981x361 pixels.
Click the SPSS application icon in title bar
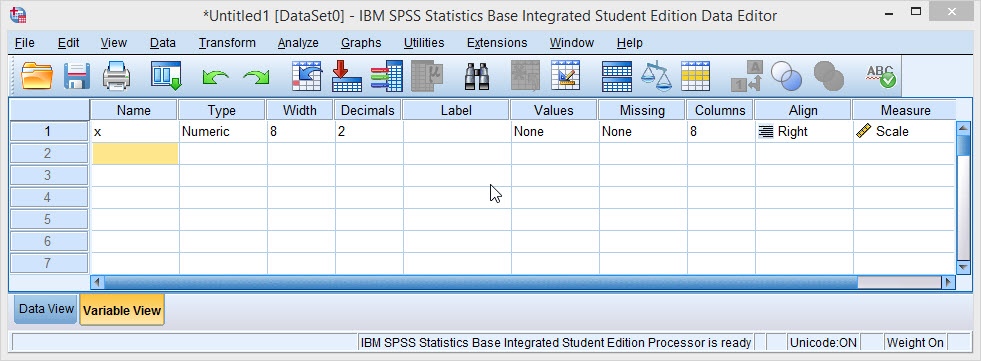click(19, 14)
